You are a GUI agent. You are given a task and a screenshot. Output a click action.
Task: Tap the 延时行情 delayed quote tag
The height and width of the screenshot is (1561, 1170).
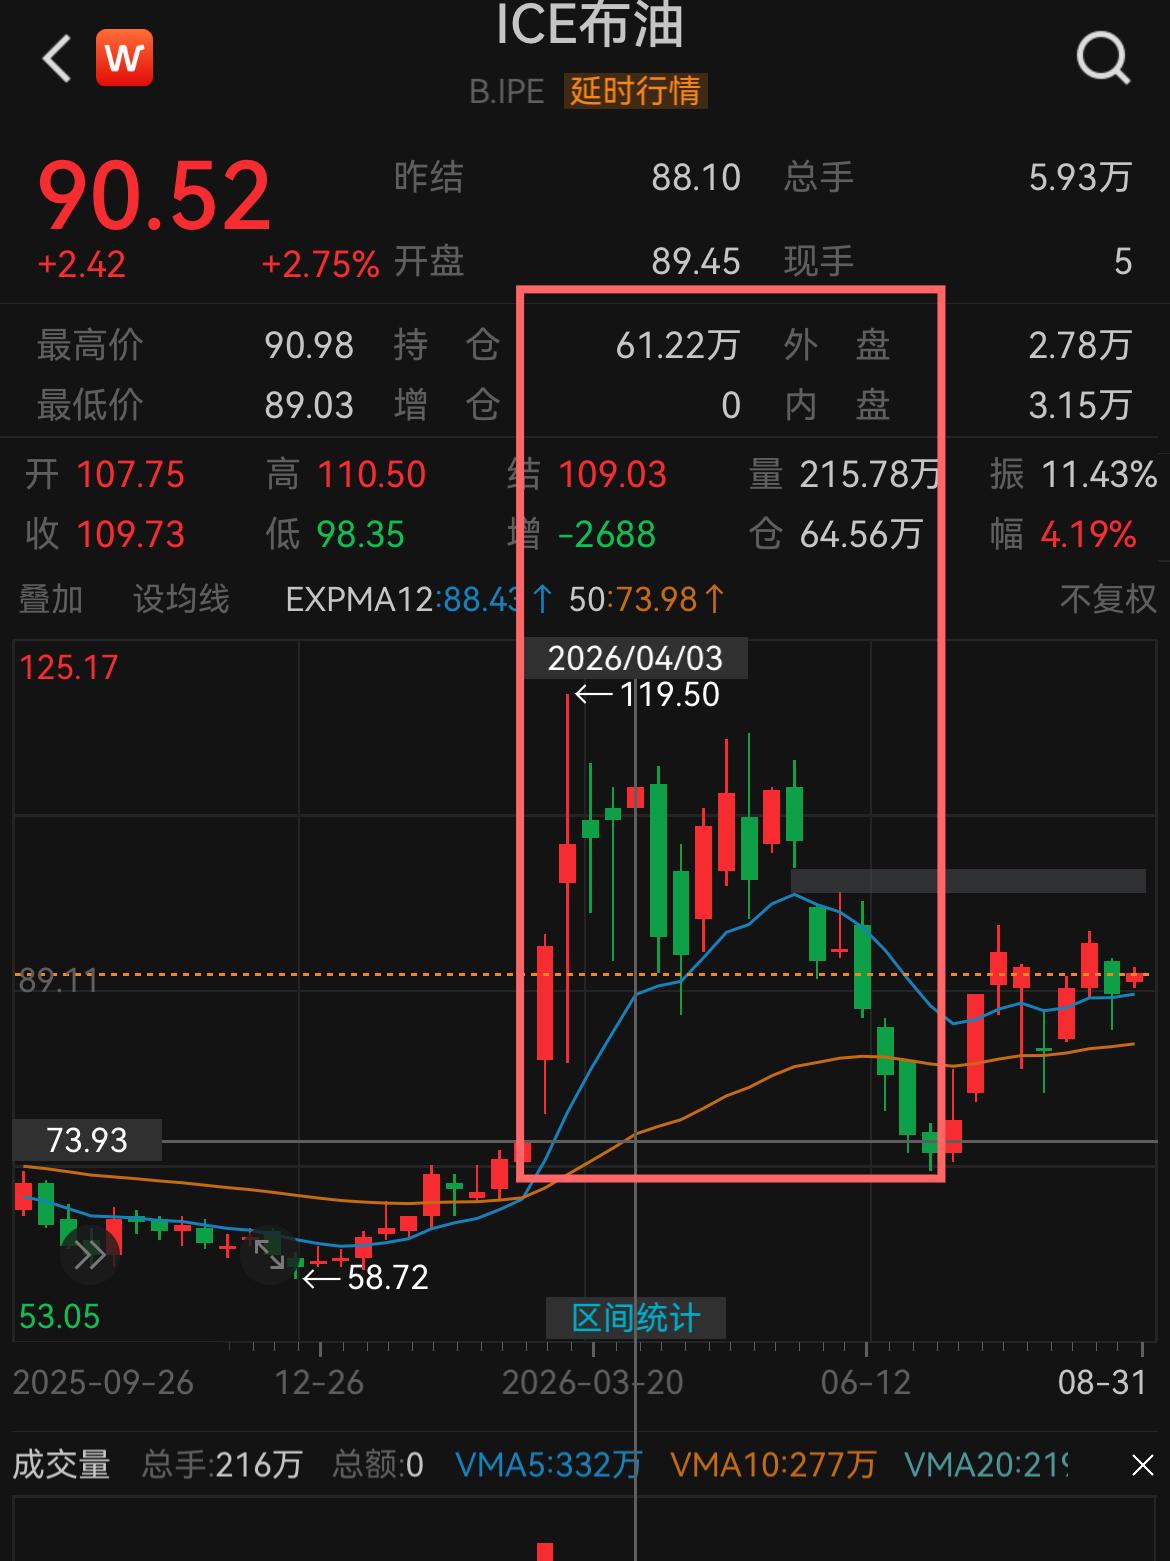635,91
